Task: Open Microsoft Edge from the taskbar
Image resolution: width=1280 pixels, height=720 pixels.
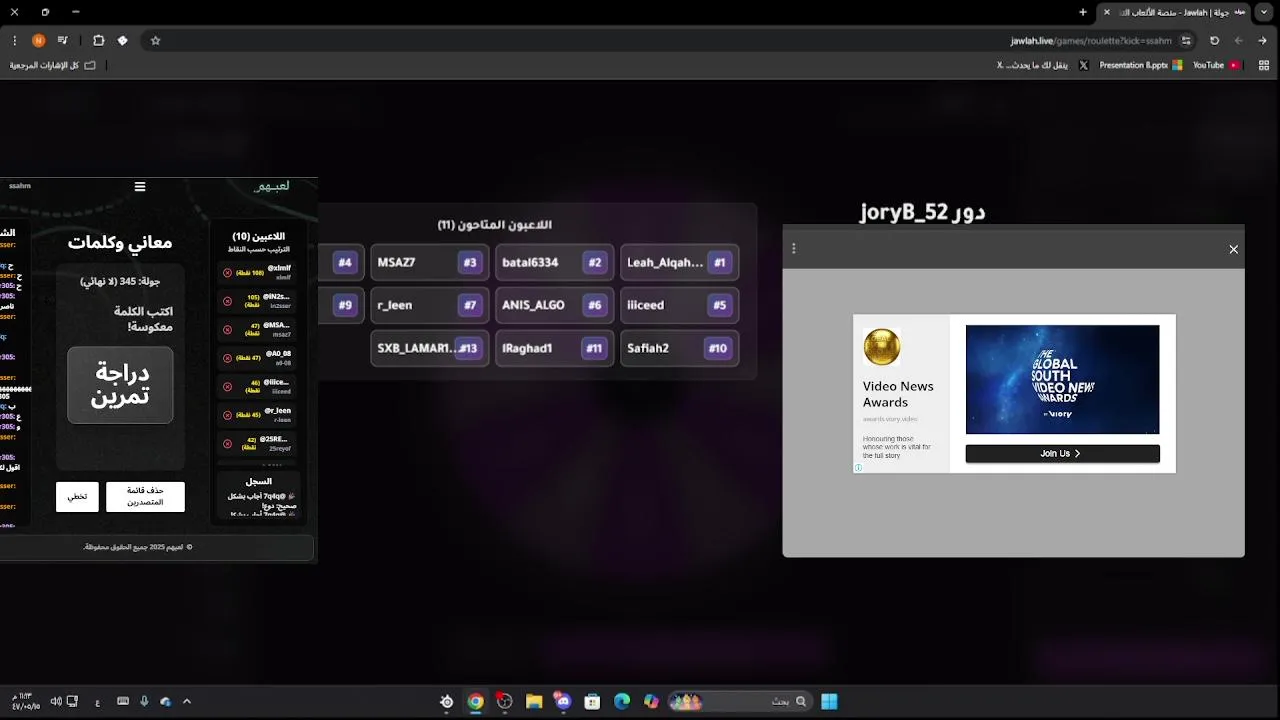Action: point(622,702)
